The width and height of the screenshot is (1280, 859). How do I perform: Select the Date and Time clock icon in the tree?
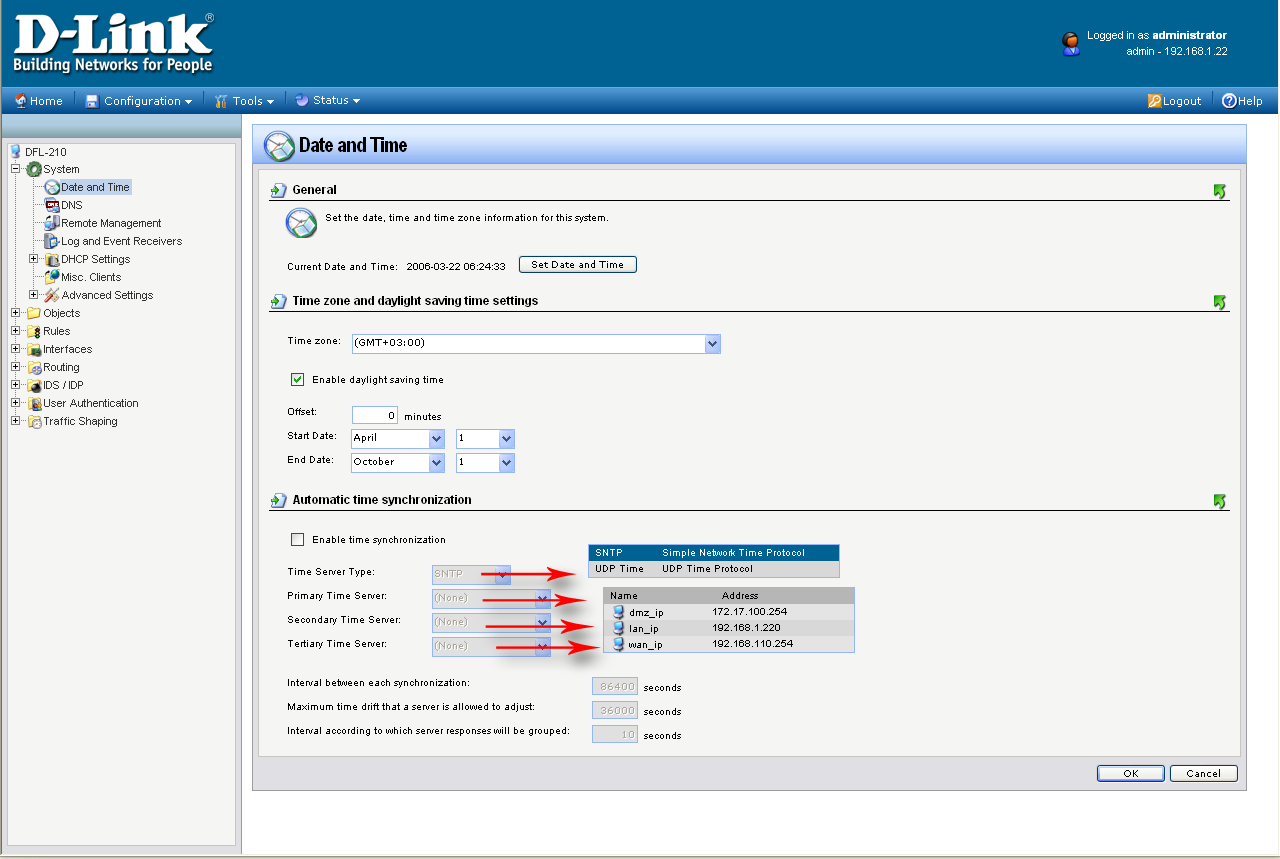pyautogui.click(x=52, y=187)
